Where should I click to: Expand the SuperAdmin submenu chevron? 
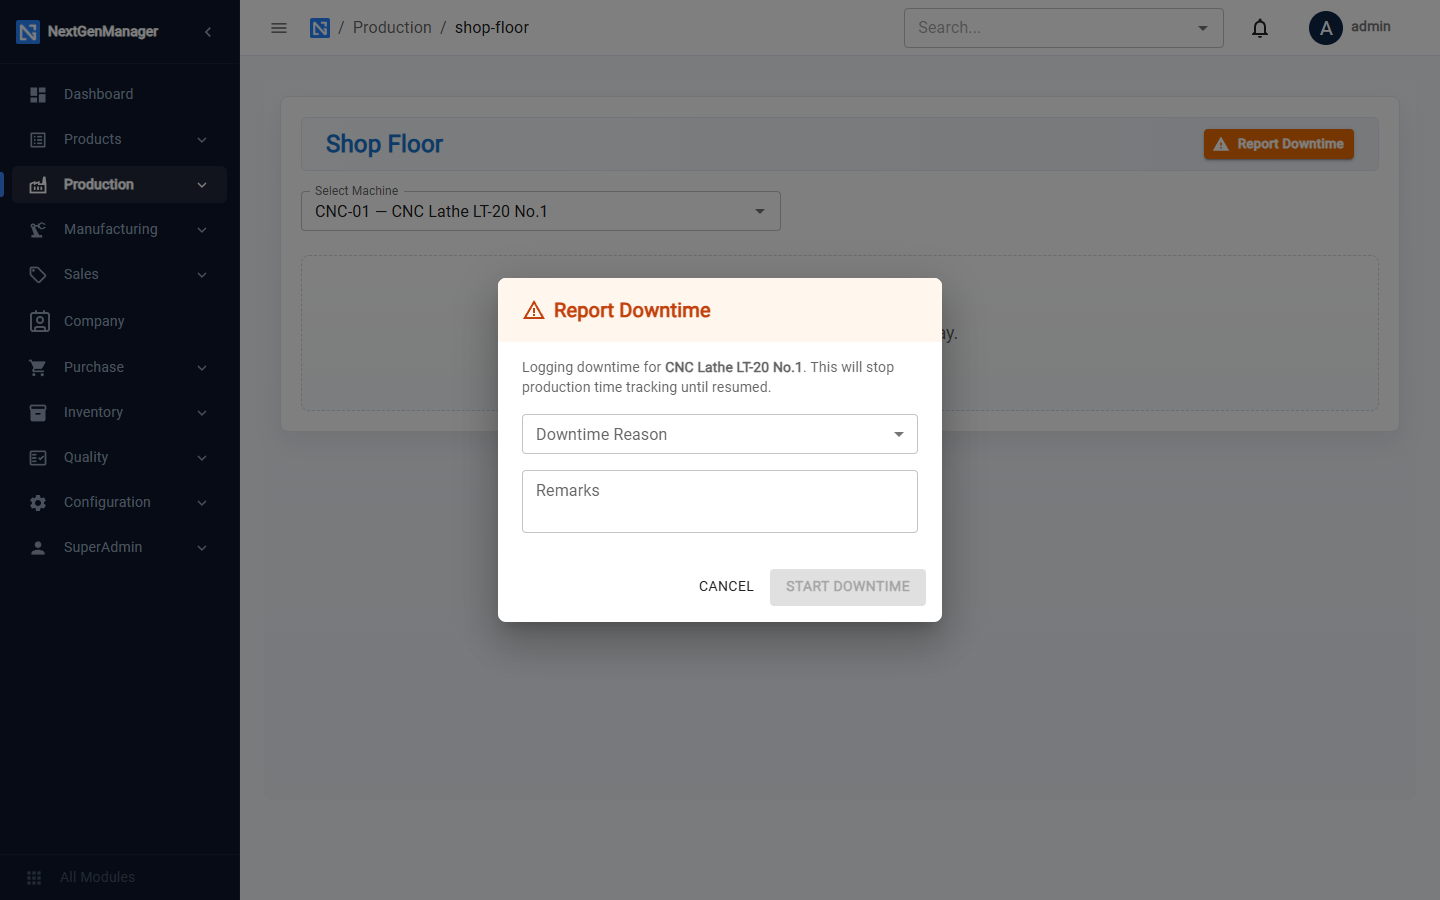[202, 548]
